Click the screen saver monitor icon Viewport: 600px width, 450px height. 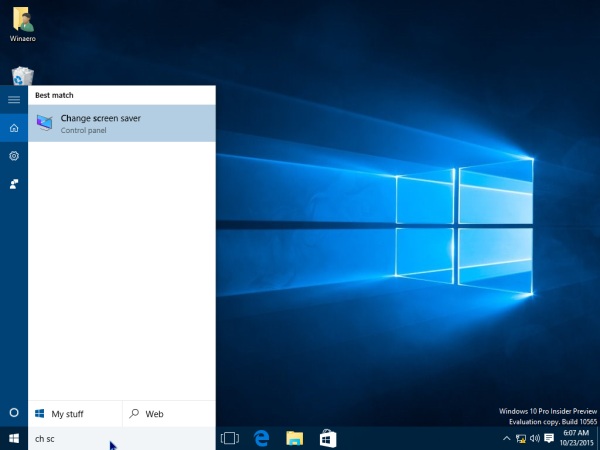pos(45,123)
